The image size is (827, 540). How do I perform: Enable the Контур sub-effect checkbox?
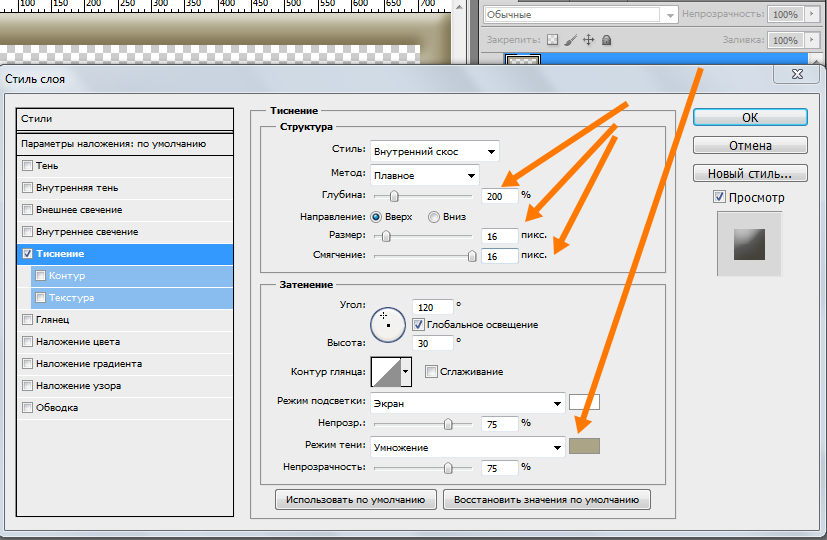pyautogui.click(x=41, y=276)
